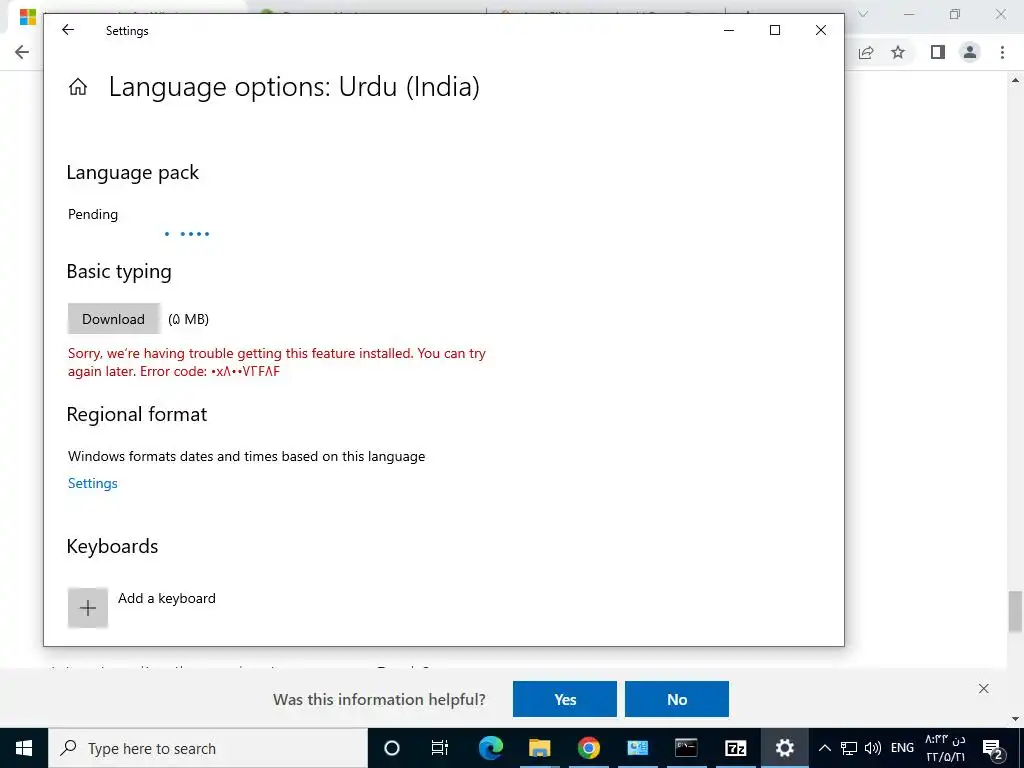Launch Microsoft Edge from taskbar

click(x=490, y=748)
